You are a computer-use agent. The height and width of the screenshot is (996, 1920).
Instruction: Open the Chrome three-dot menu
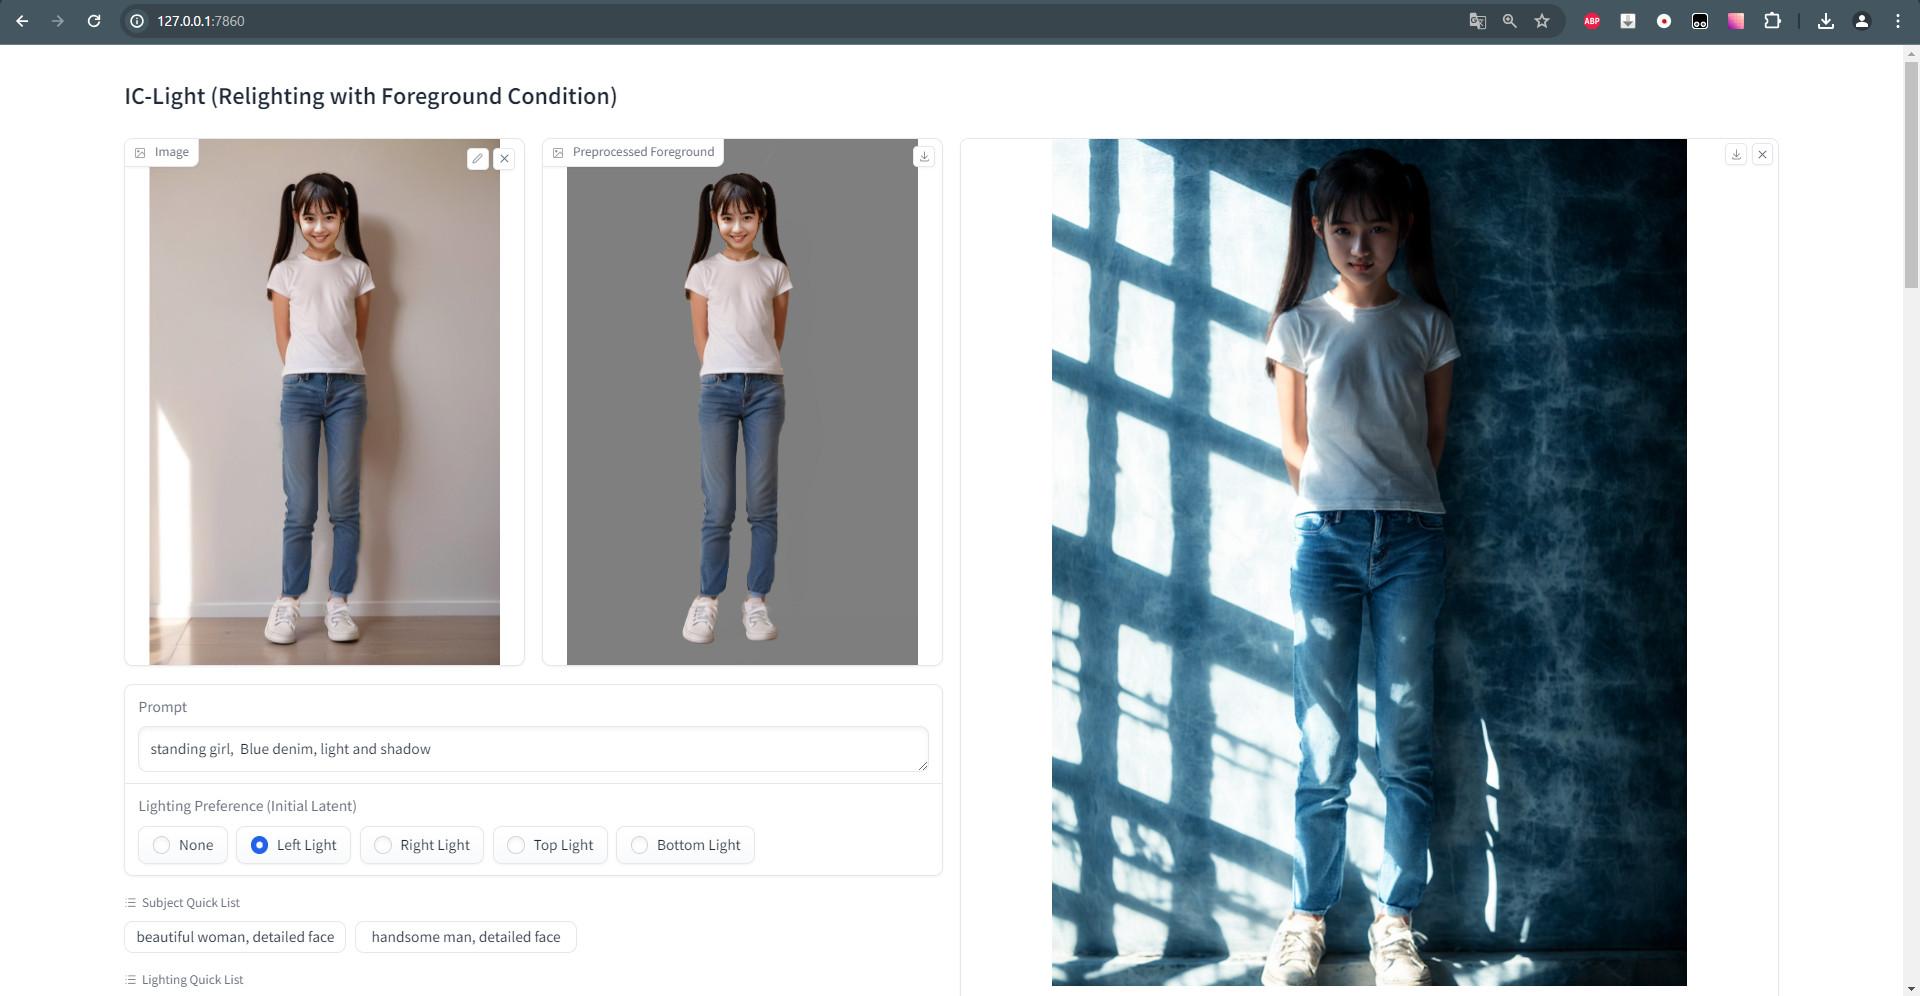(1897, 21)
